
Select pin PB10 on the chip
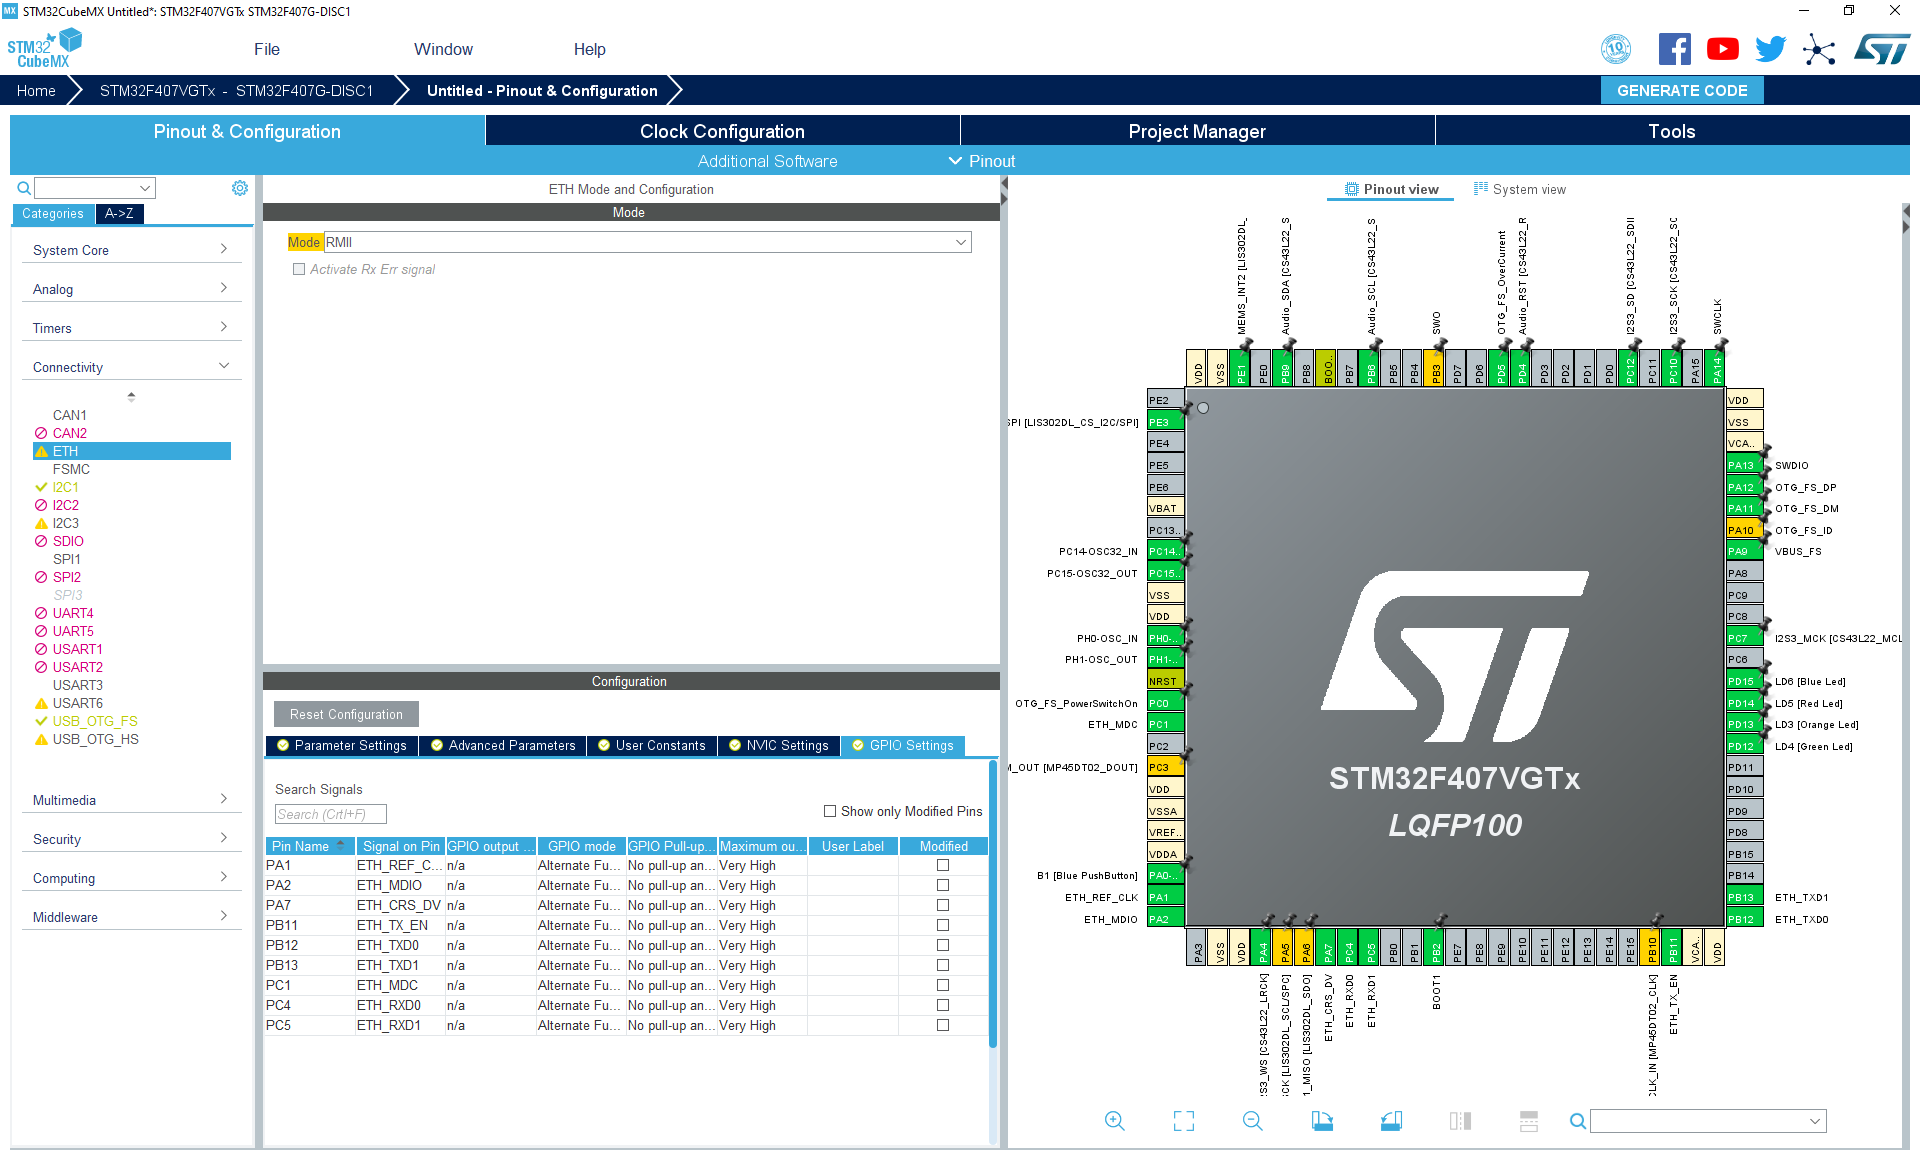point(1652,947)
